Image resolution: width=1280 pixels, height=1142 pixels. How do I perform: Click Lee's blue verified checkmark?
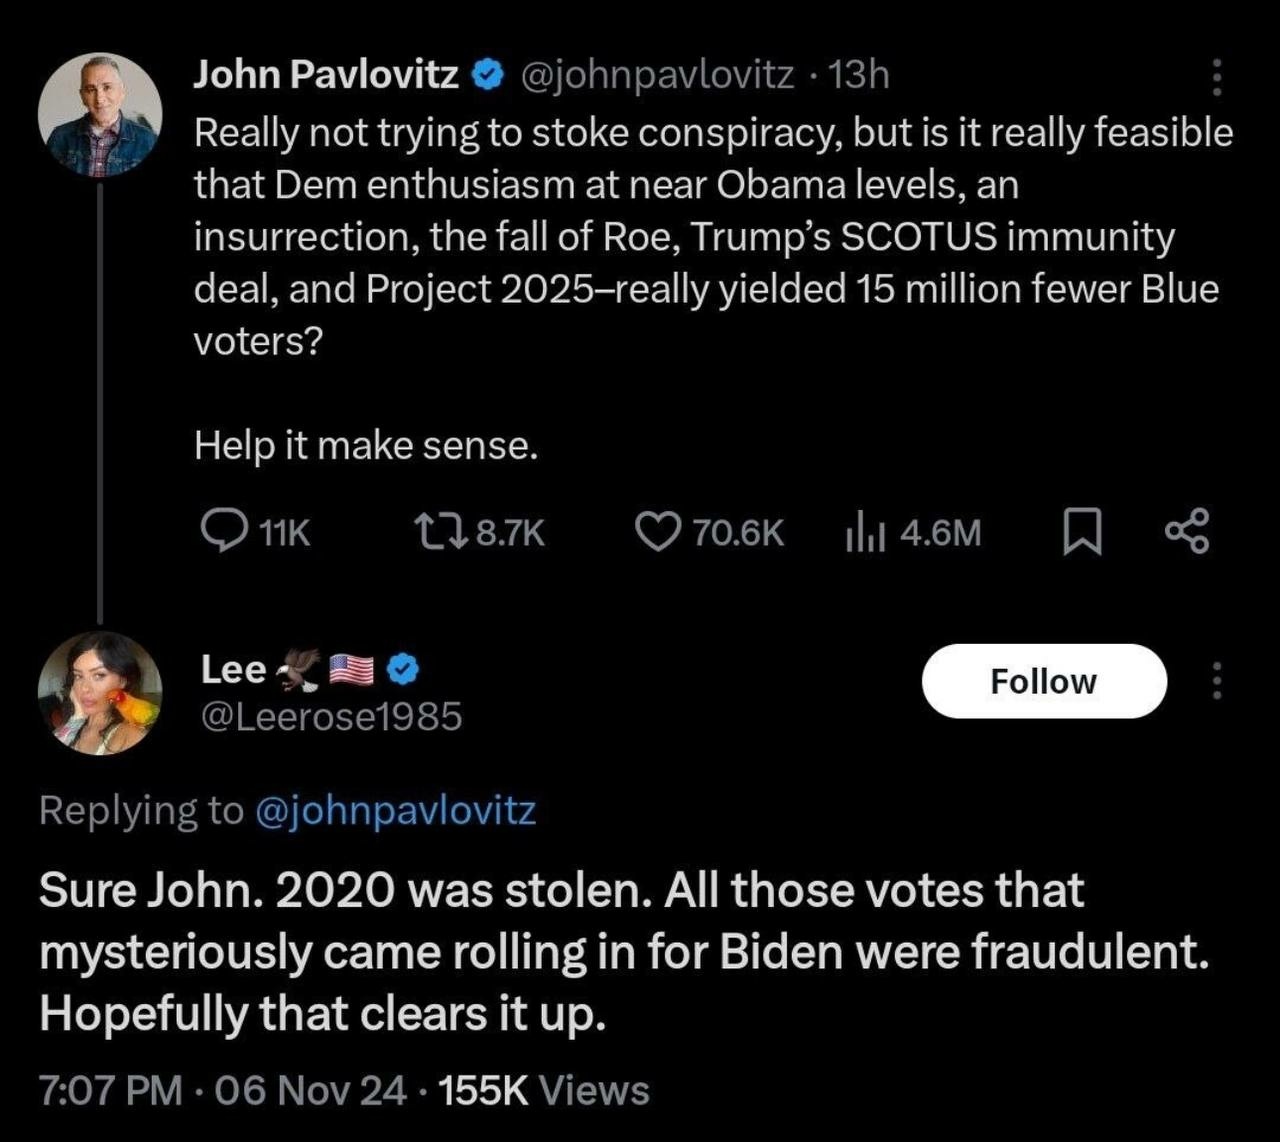[402, 669]
